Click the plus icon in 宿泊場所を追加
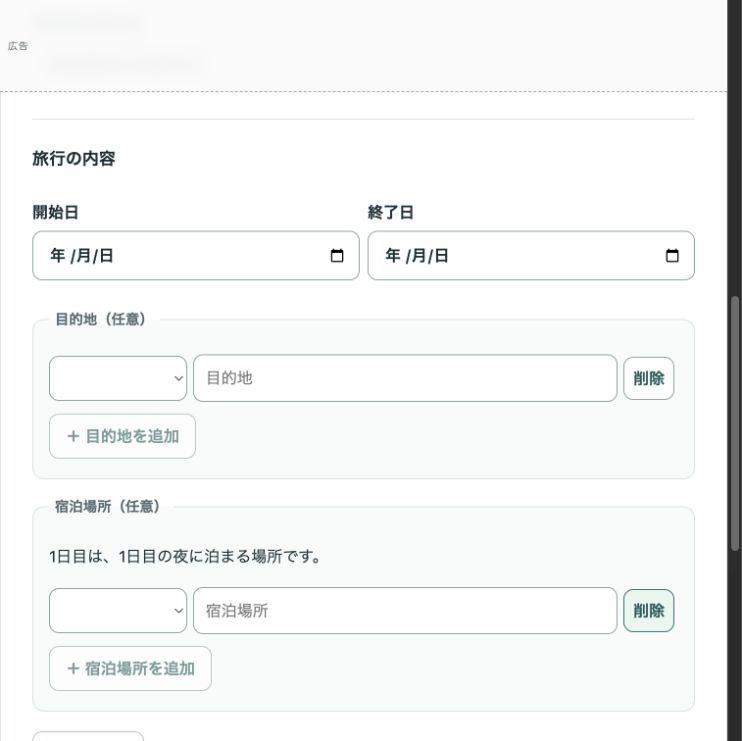 [x=73, y=668]
